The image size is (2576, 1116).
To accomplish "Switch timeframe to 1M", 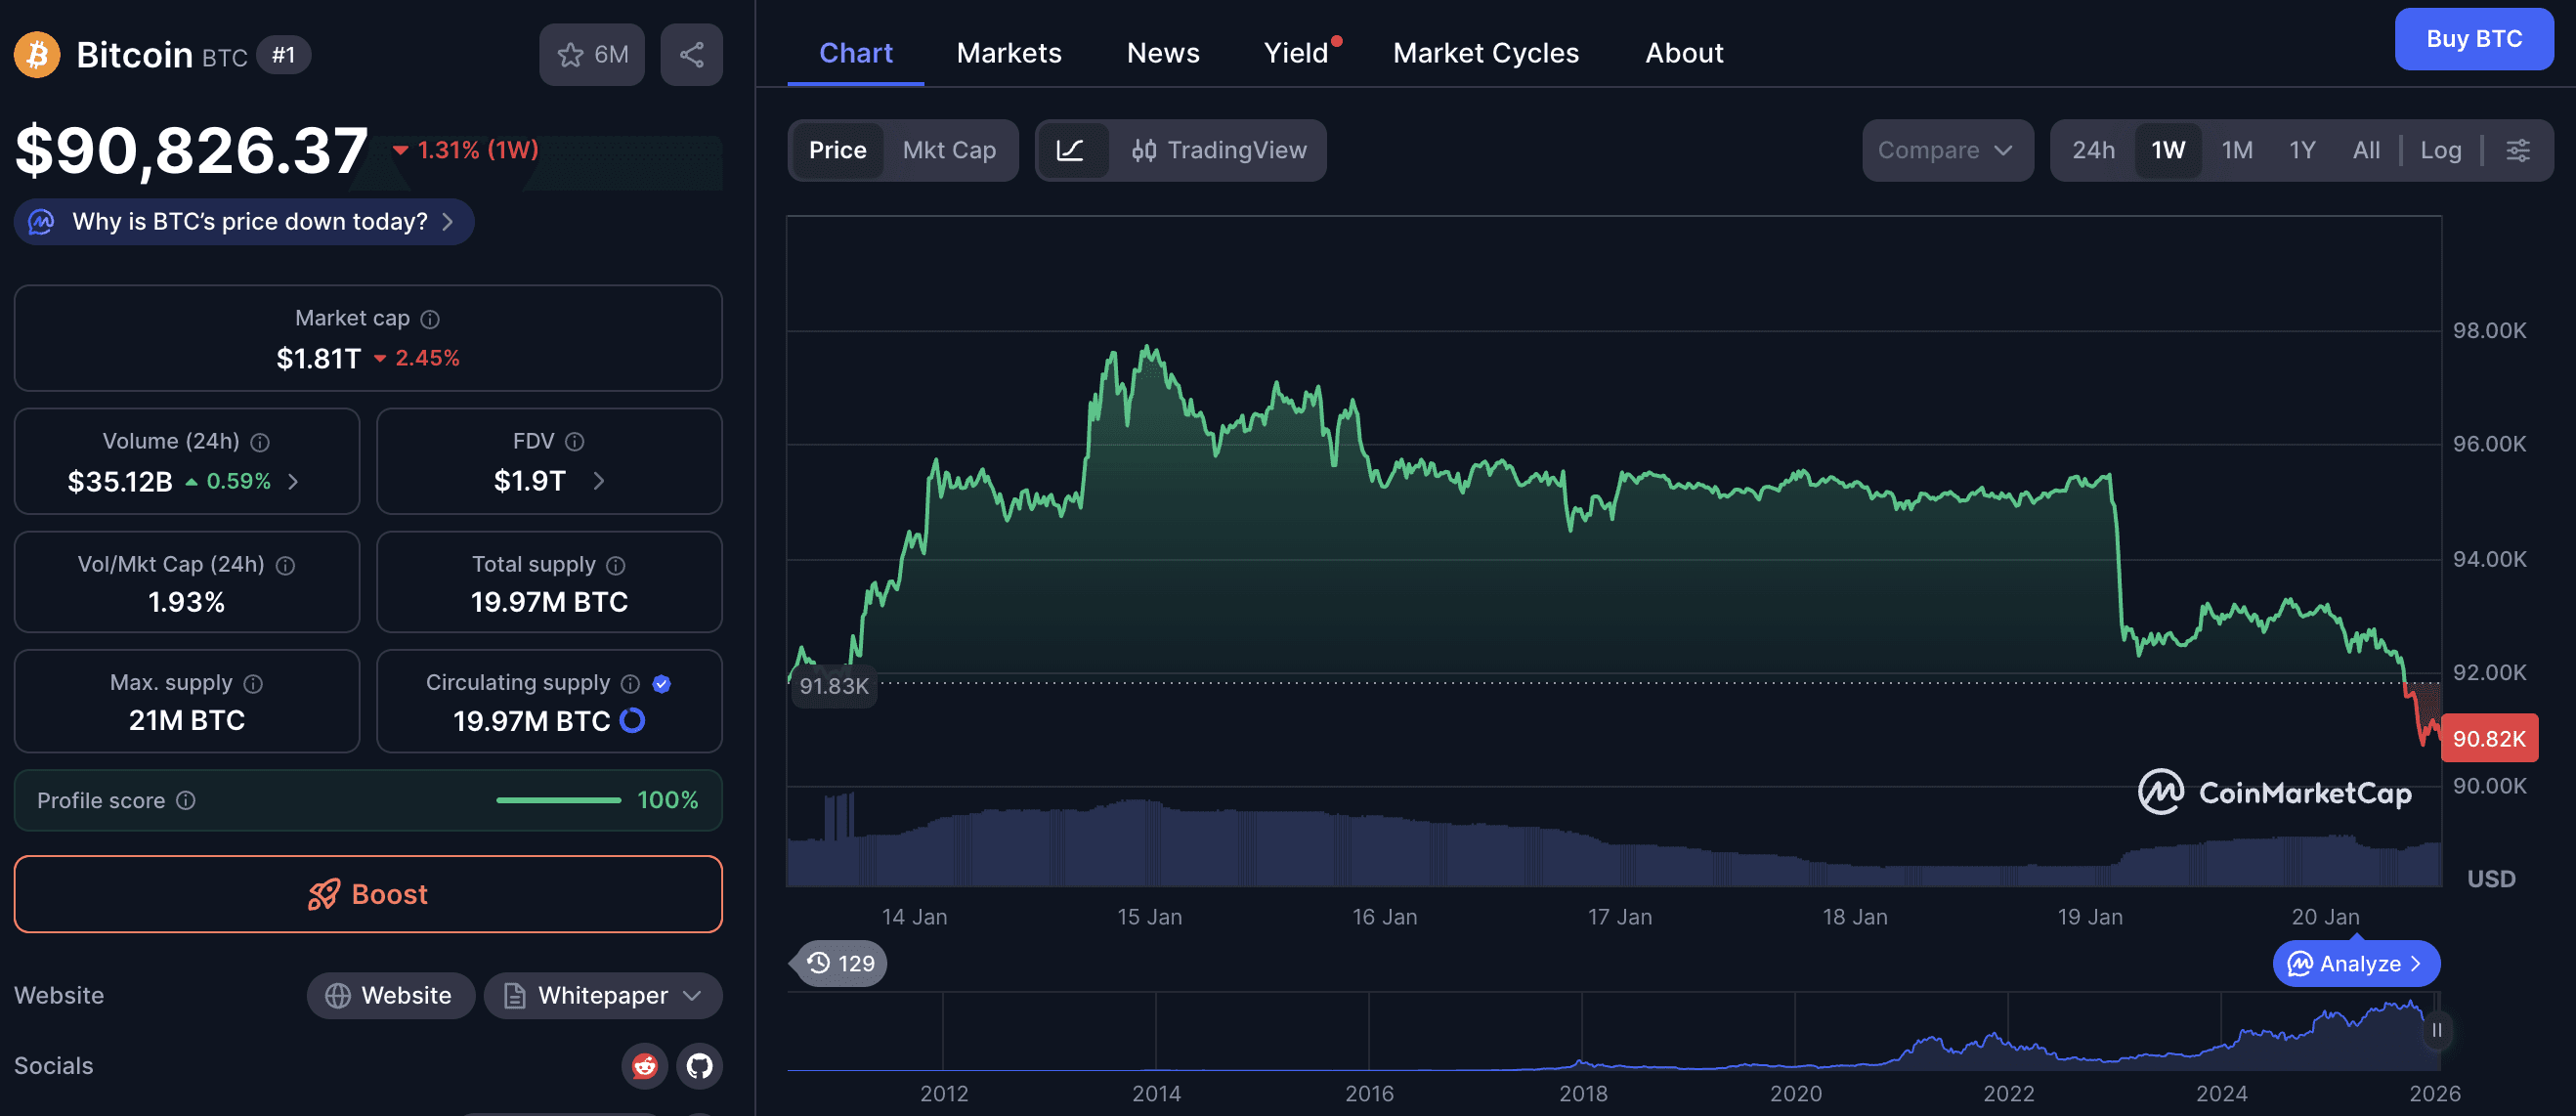I will (2237, 150).
